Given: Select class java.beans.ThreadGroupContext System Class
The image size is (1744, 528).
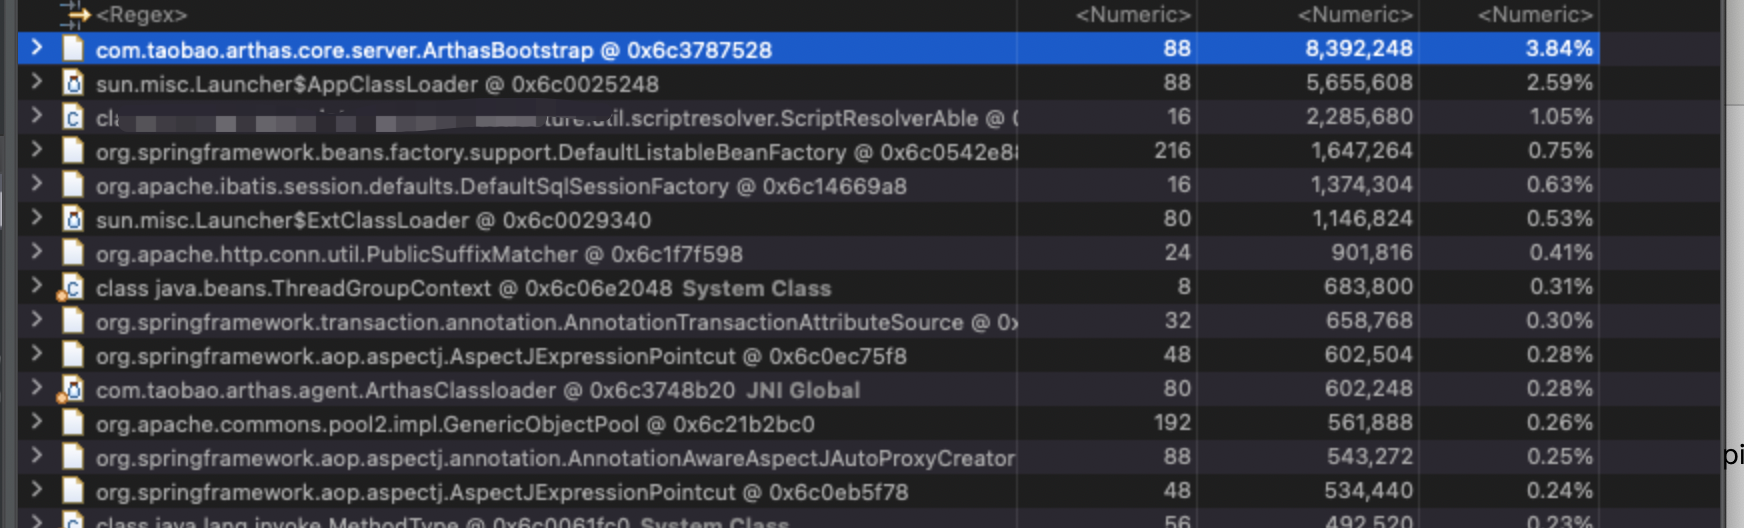Looking at the screenshot, I should click(x=463, y=288).
